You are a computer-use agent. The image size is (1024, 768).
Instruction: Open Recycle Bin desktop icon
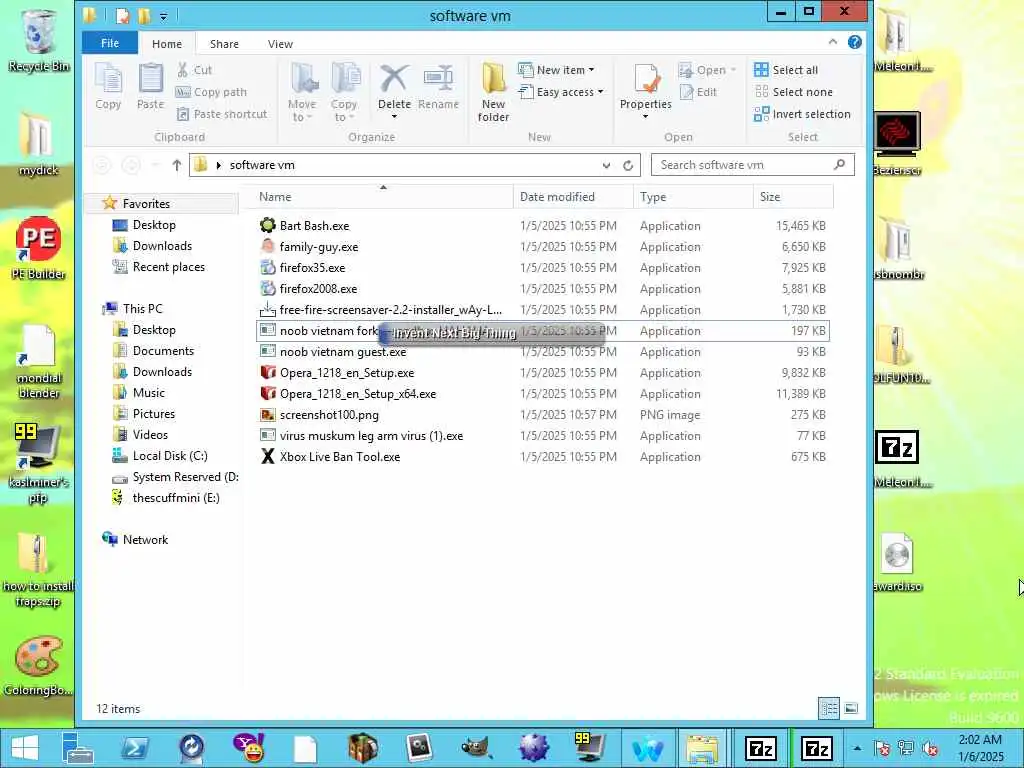pyautogui.click(x=39, y=40)
